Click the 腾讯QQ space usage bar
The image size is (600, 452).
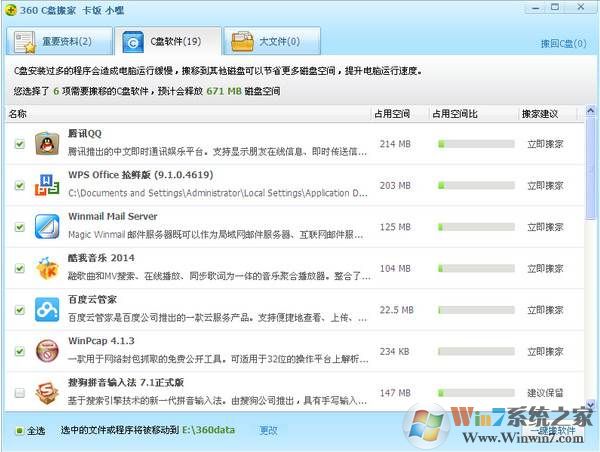(x=476, y=144)
